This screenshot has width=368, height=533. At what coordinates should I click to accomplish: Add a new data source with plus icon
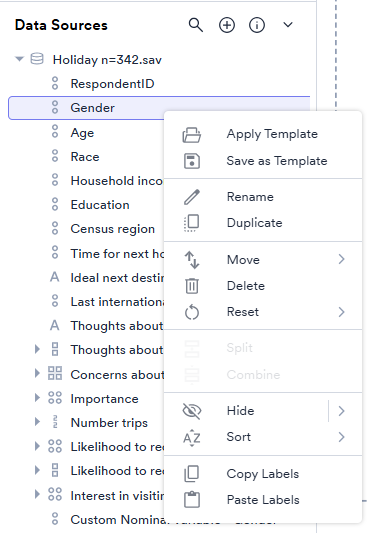coord(227,25)
